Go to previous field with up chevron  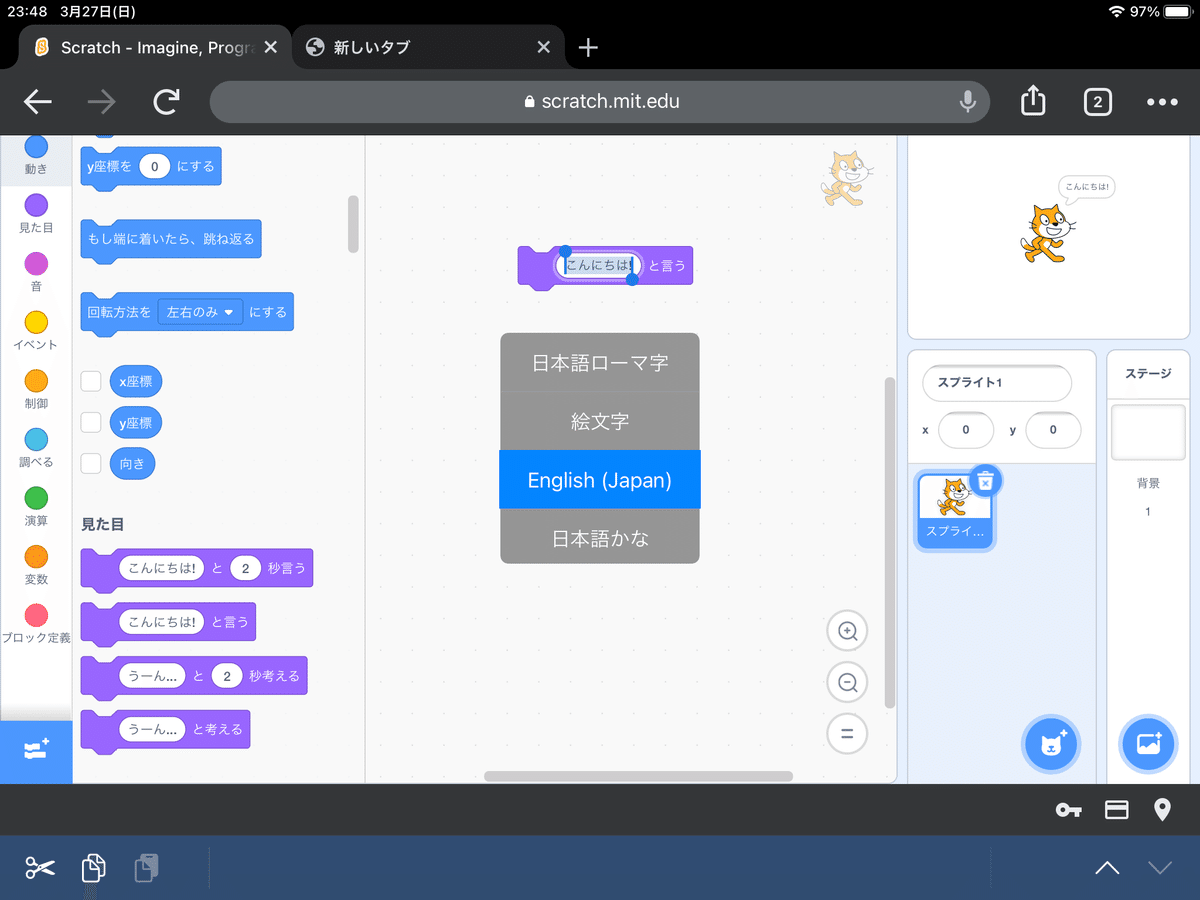click(x=1107, y=867)
